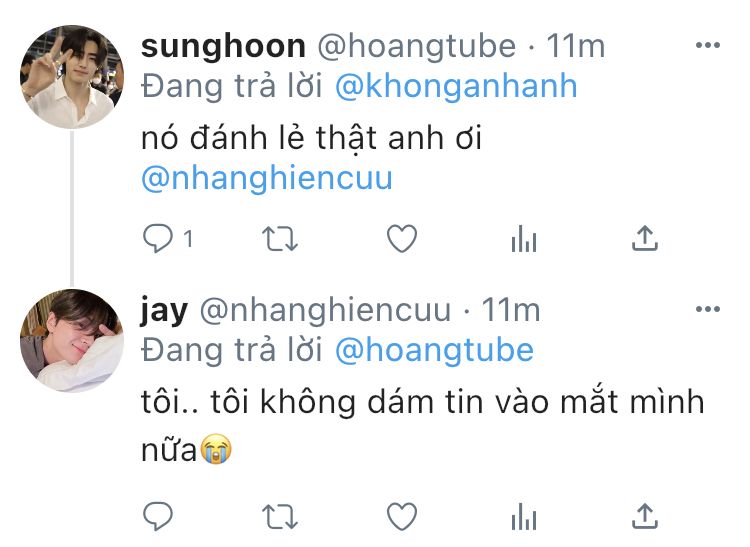Retweet jay's tweet

tap(280, 517)
